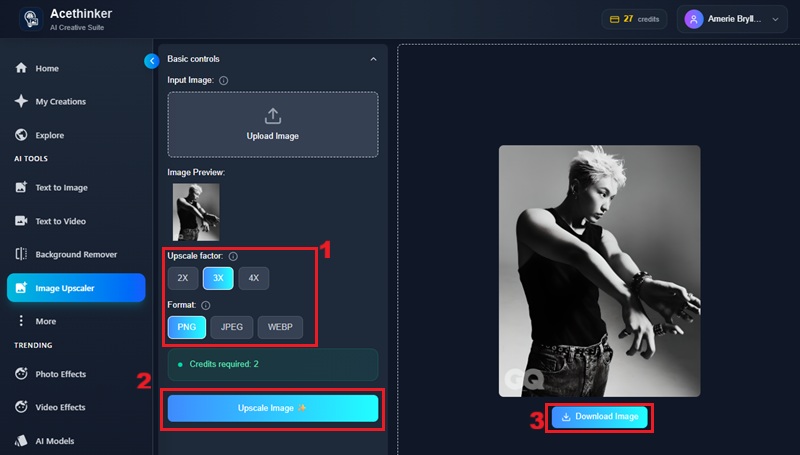
Task: Click info icon beside Input Image
Action: pyautogui.click(x=223, y=81)
